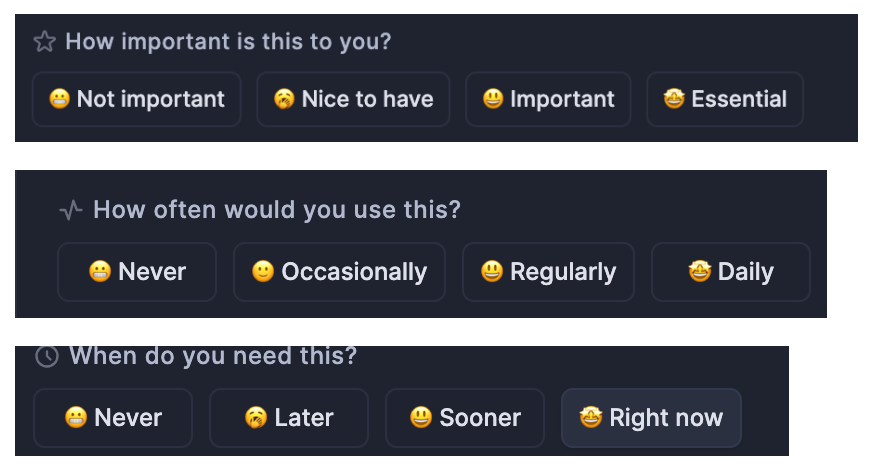Pick the Essential importance option
The image size is (870, 468).
pyautogui.click(x=725, y=99)
